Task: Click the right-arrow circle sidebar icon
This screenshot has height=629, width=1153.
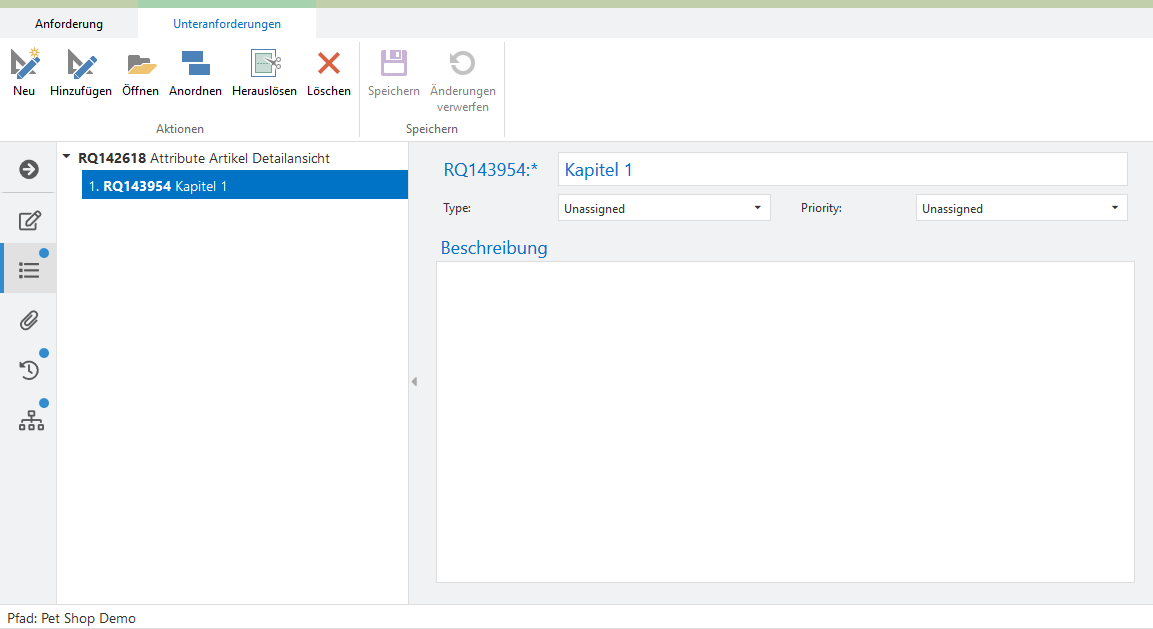Action: coord(29,170)
